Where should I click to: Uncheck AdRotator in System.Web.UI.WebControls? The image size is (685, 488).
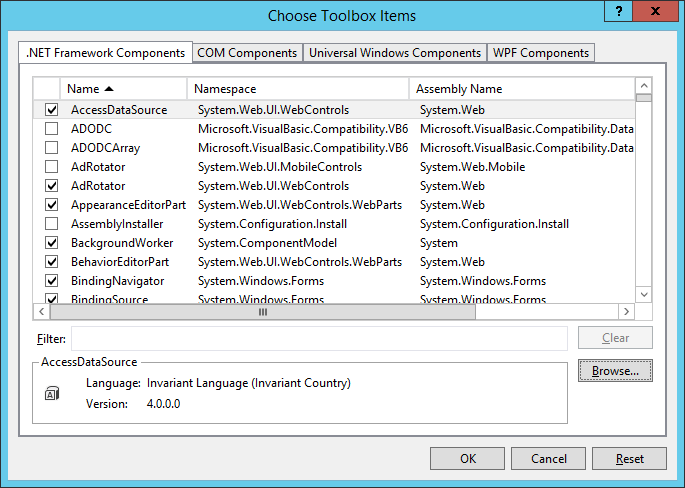point(52,186)
